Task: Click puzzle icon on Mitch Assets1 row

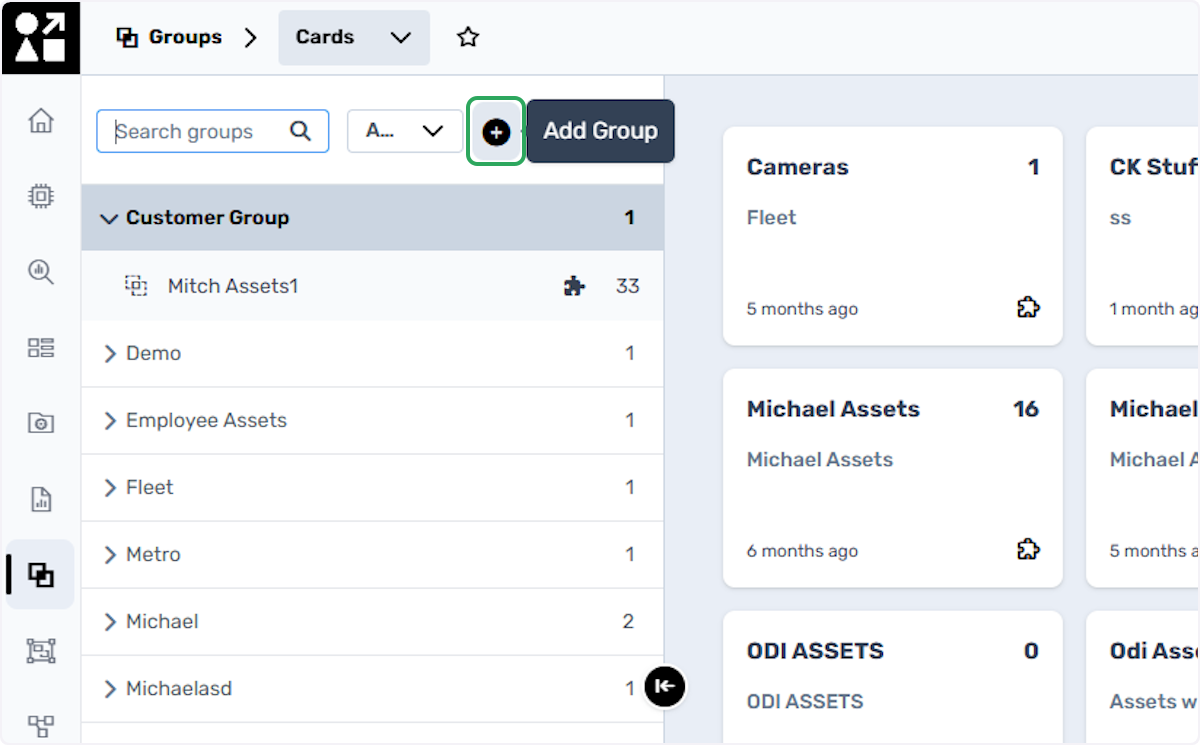Action: click(x=574, y=287)
